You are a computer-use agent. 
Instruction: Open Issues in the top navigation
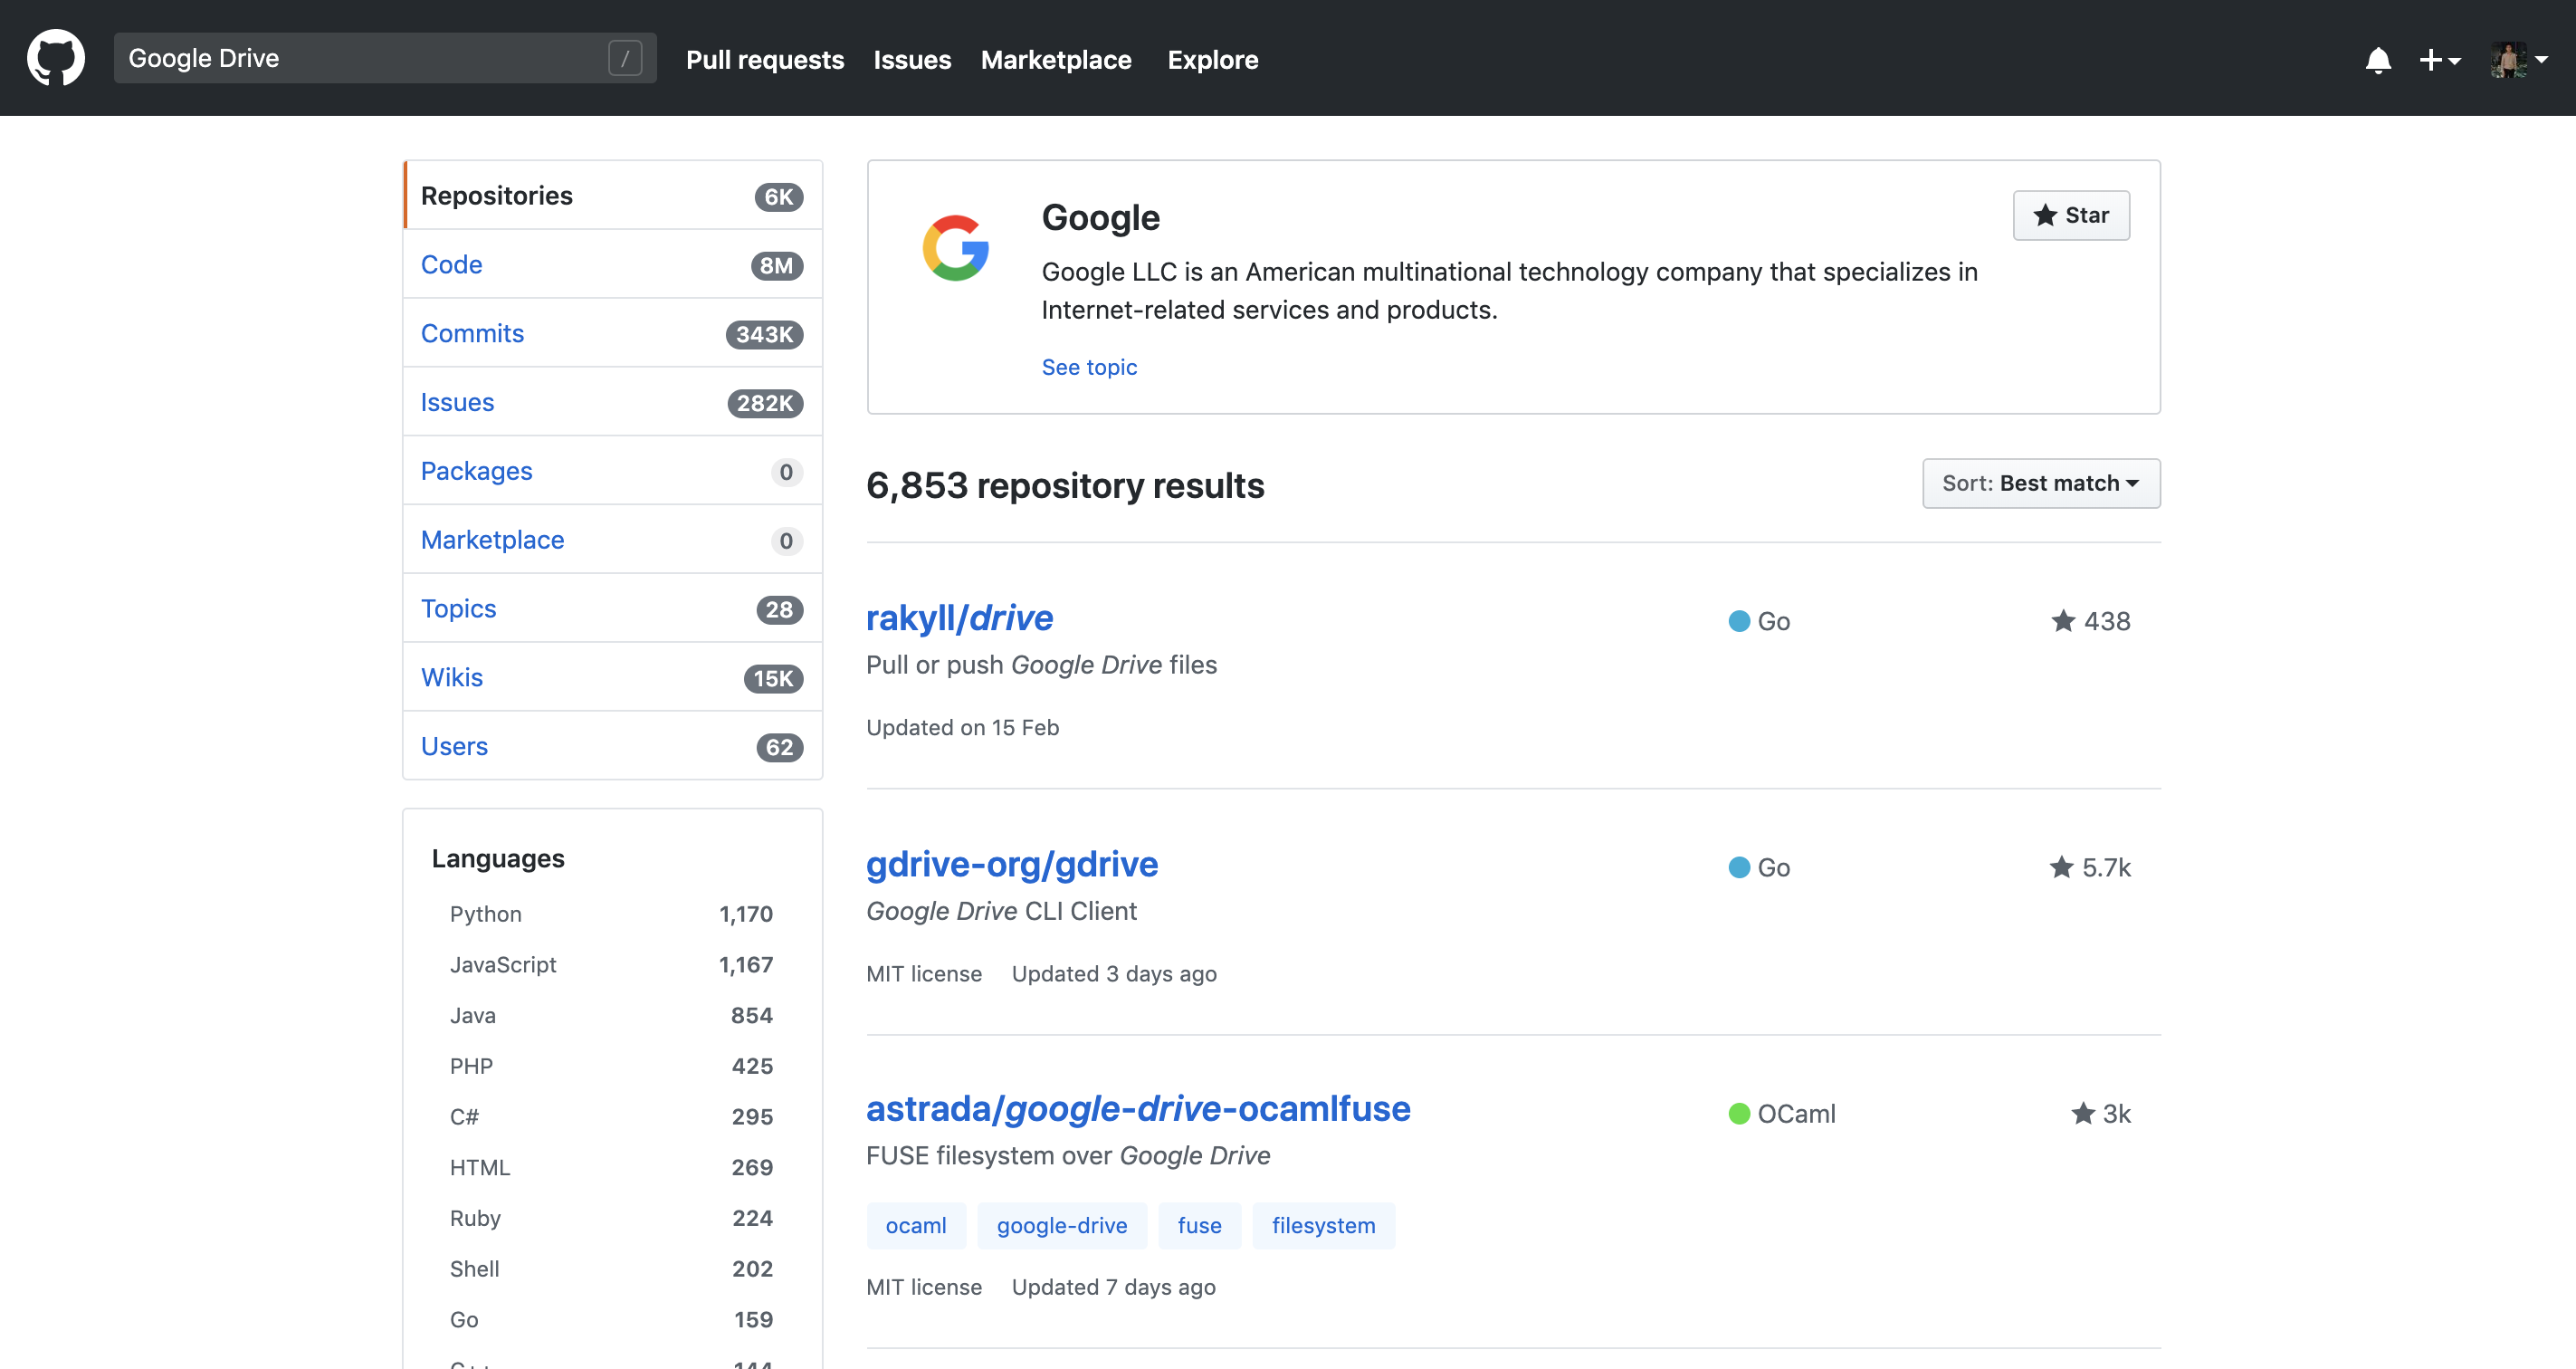coord(912,60)
